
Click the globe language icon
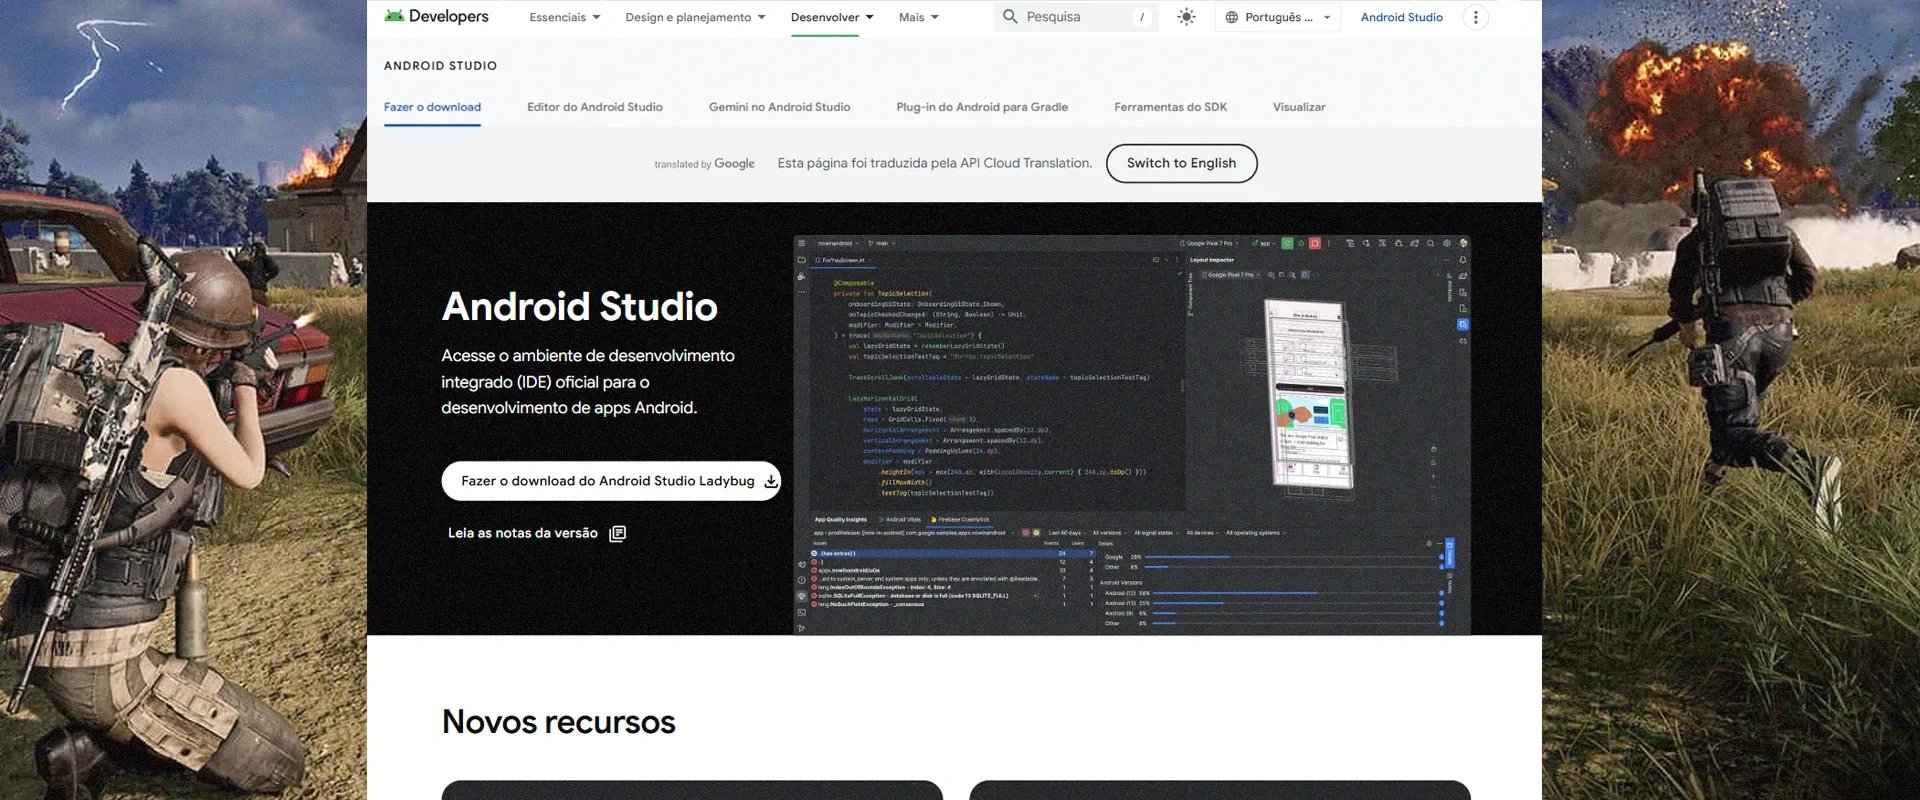1231,17
